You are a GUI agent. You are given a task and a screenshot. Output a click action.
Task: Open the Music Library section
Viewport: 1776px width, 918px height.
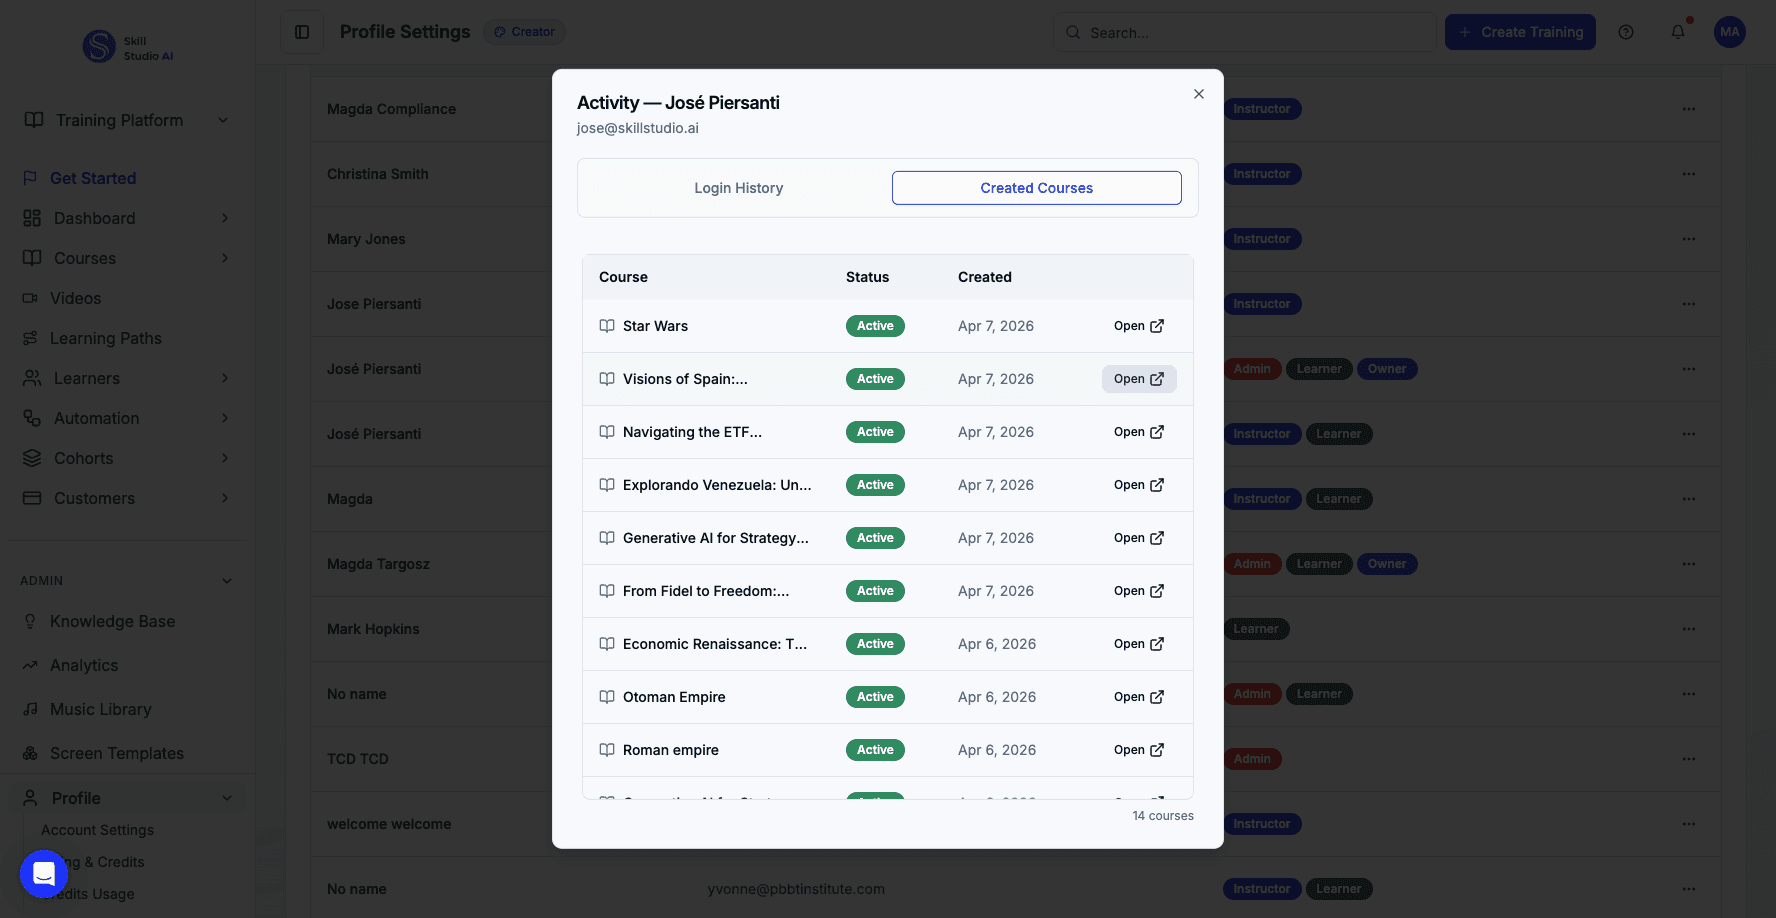100,709
